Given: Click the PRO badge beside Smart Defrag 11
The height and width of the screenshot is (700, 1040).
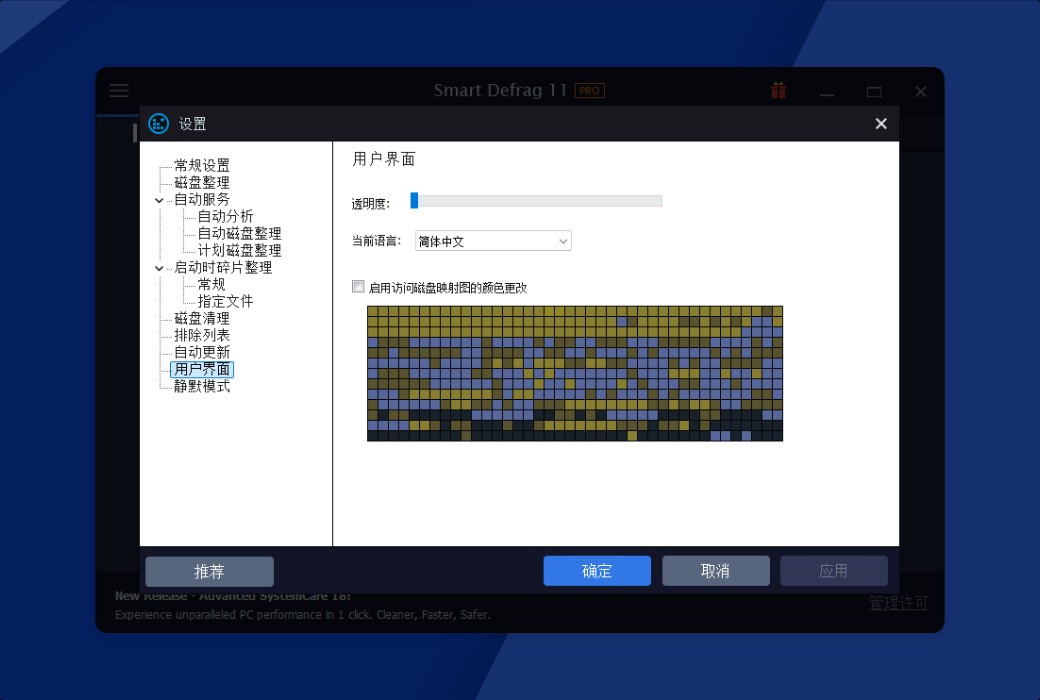Looking at the screenshot, I should click(589, 90).
